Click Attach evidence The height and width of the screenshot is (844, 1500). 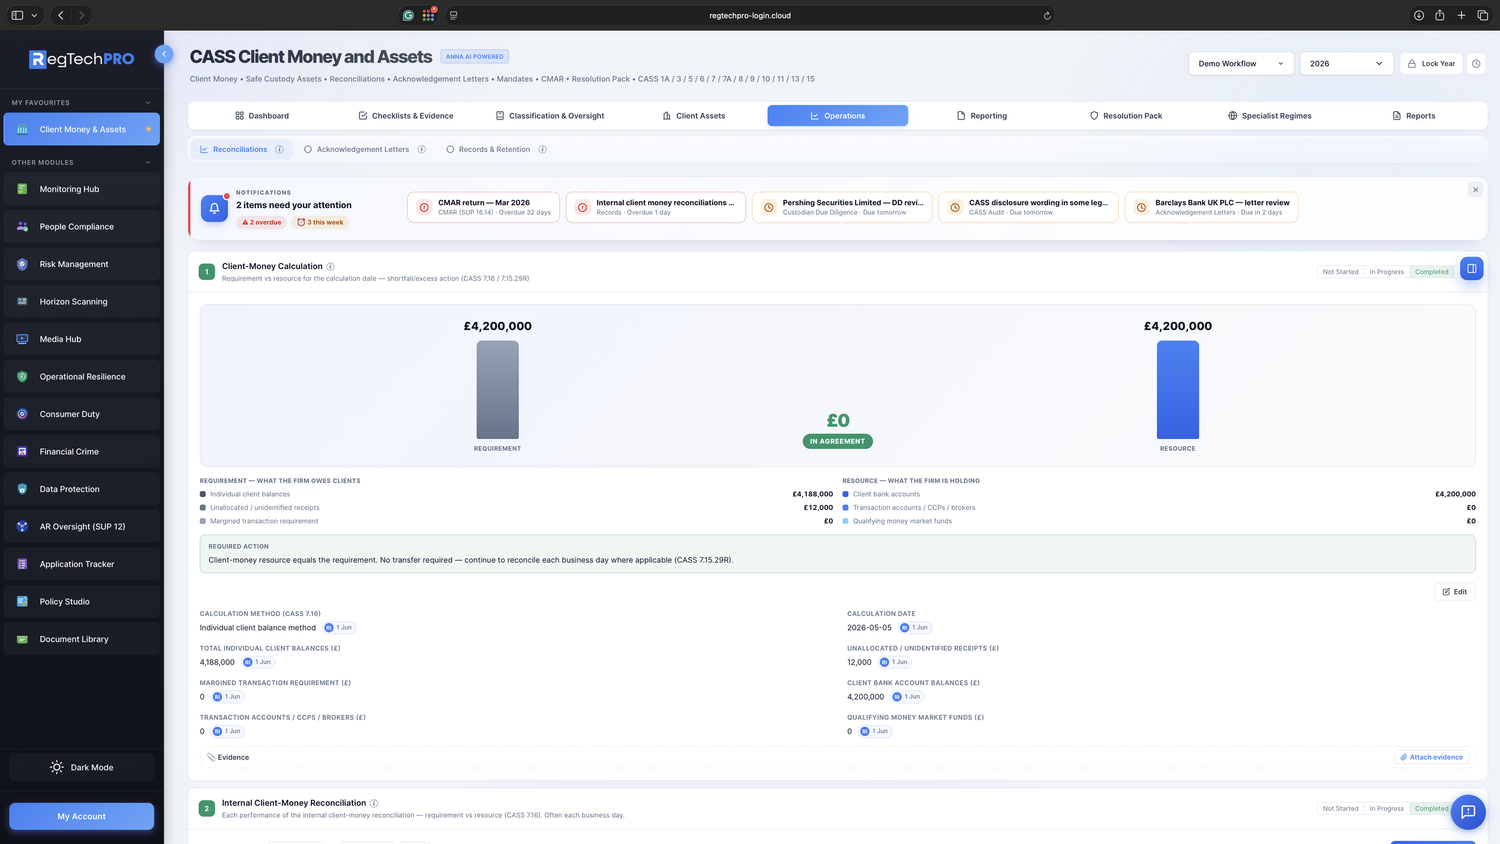(1431, 757)
